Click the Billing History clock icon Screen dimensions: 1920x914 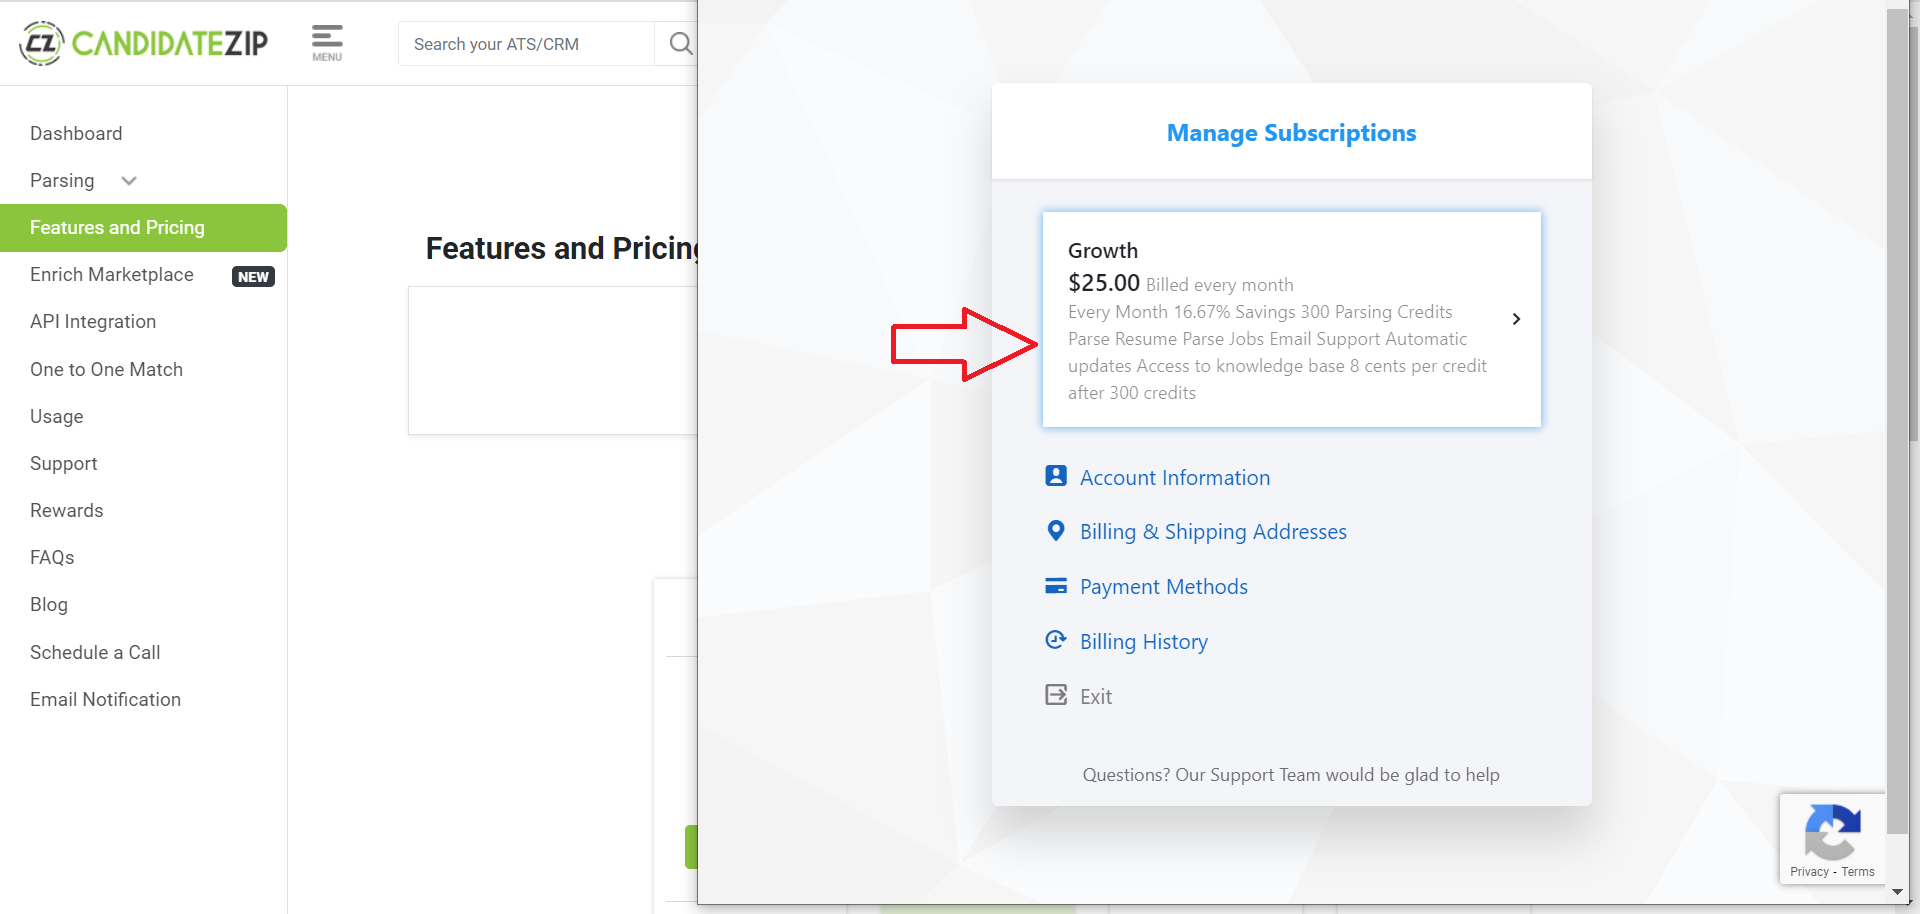[x=1056, y=640]
